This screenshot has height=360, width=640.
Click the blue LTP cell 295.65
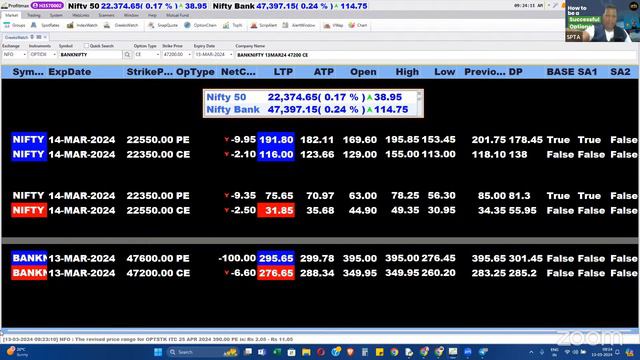point(276,258)
